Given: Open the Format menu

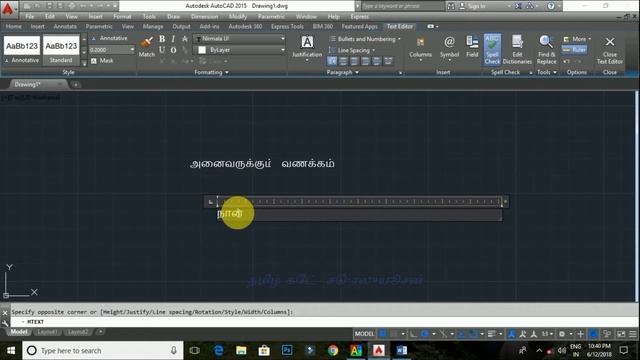Looking at the screenshot, I should 122,16.
